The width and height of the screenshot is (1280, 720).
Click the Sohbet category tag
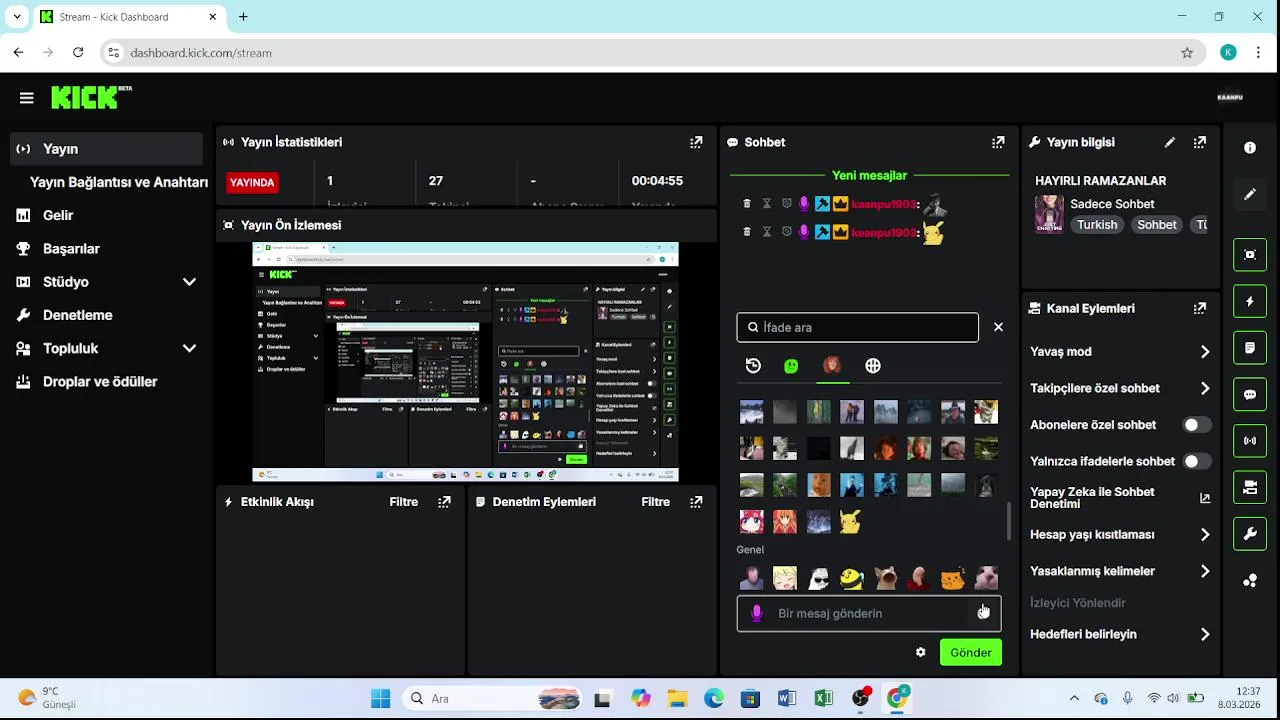[x=1157, y=225]
